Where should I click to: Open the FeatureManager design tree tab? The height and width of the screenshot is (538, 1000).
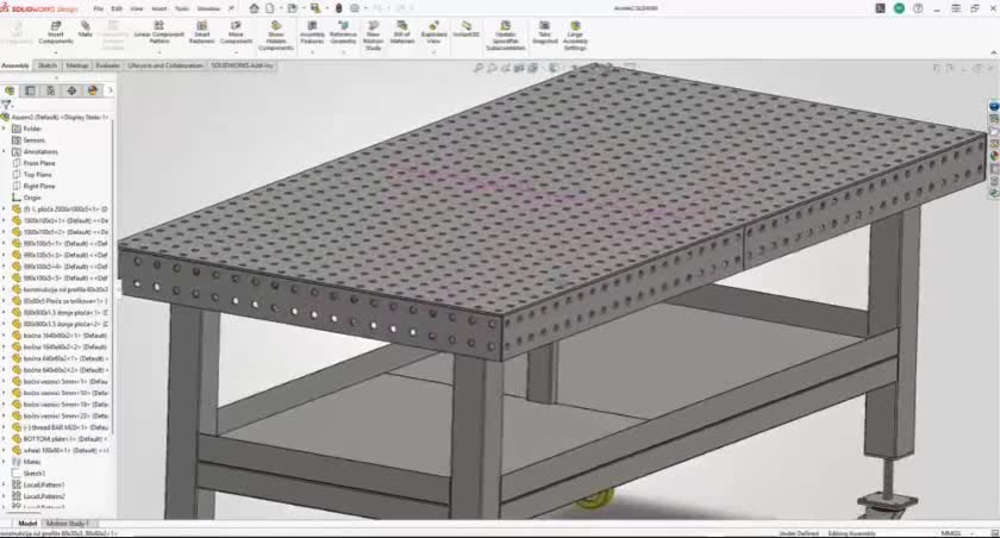(9, 91)
